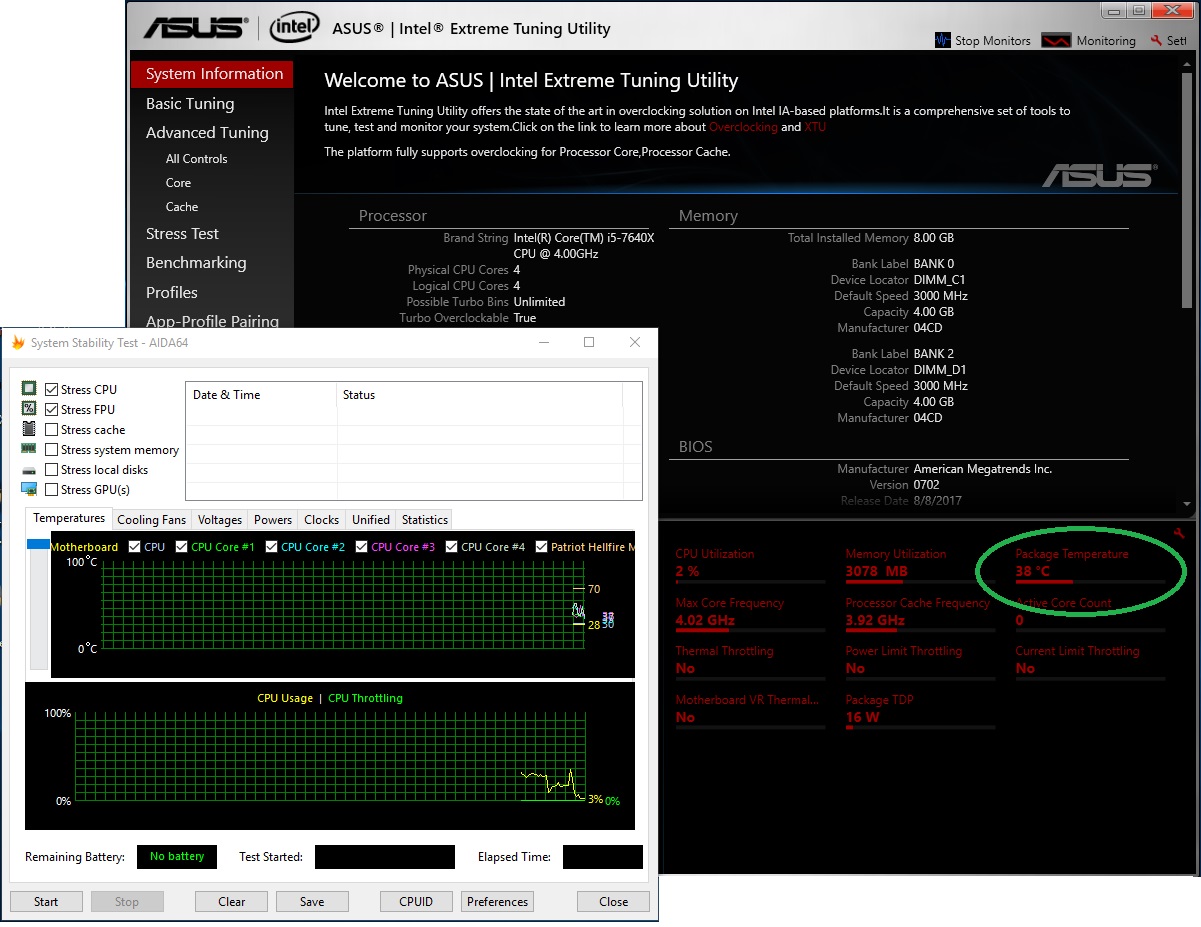1201x927 pixels.
Task: Enable the Stress local disks checkbox
Action: tap(51, 470)
